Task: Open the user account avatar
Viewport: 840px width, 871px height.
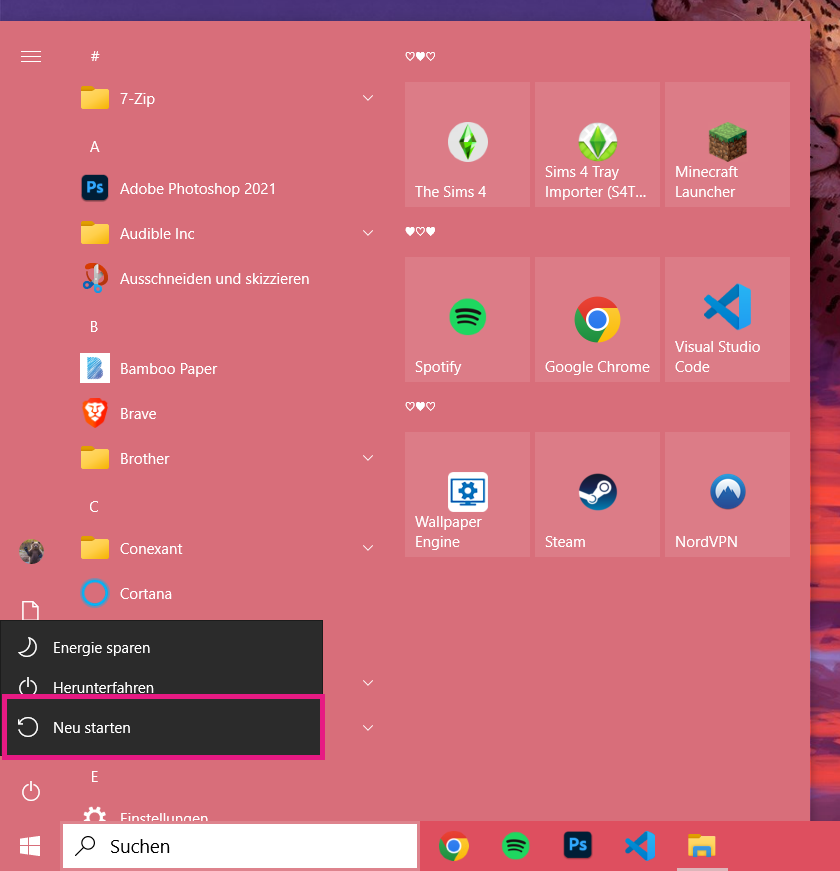Action: [31, 552]
